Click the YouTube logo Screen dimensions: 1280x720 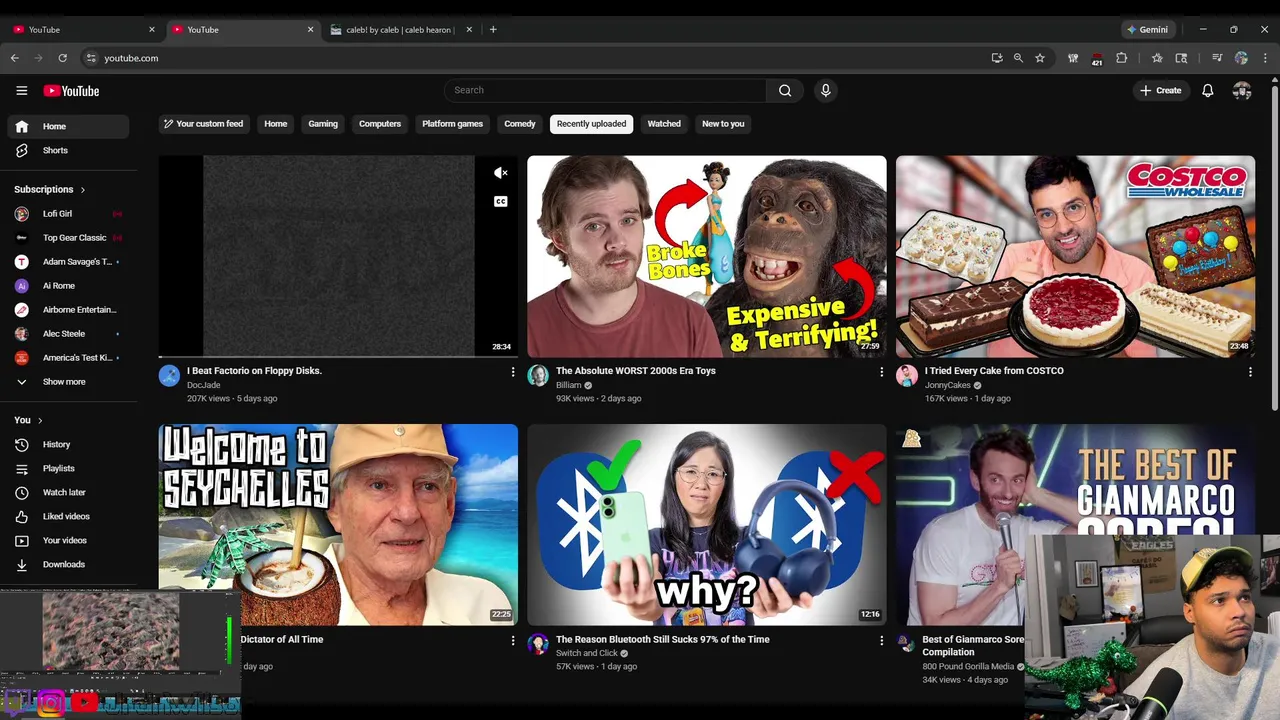(x=71, y=91)
